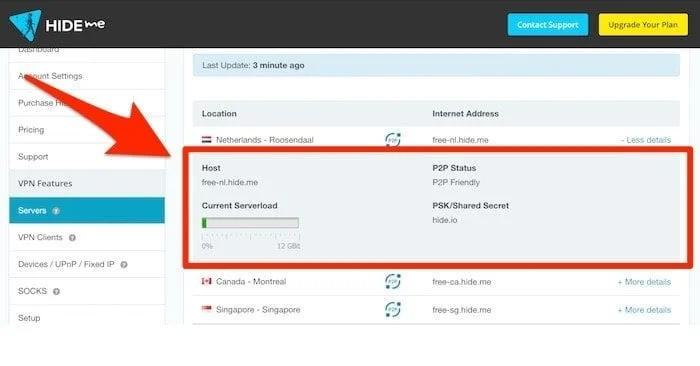Open the SOCKS sidebar item

click(x=87, y=291)
